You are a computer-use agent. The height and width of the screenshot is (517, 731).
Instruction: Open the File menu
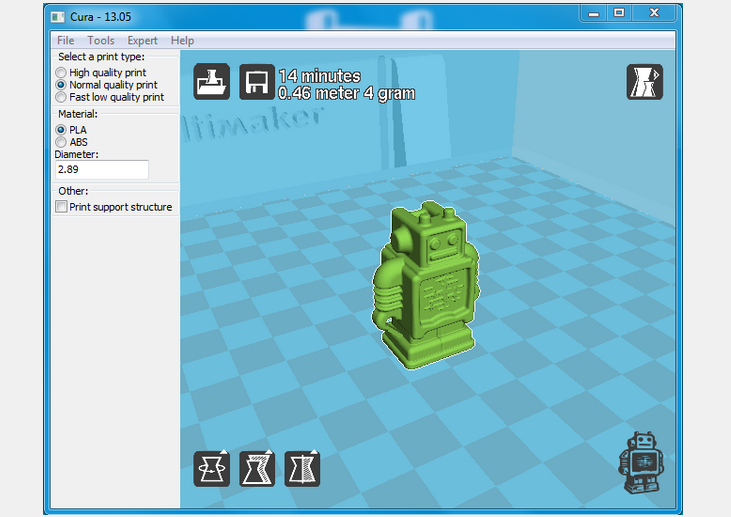click(x=65, y=40)
